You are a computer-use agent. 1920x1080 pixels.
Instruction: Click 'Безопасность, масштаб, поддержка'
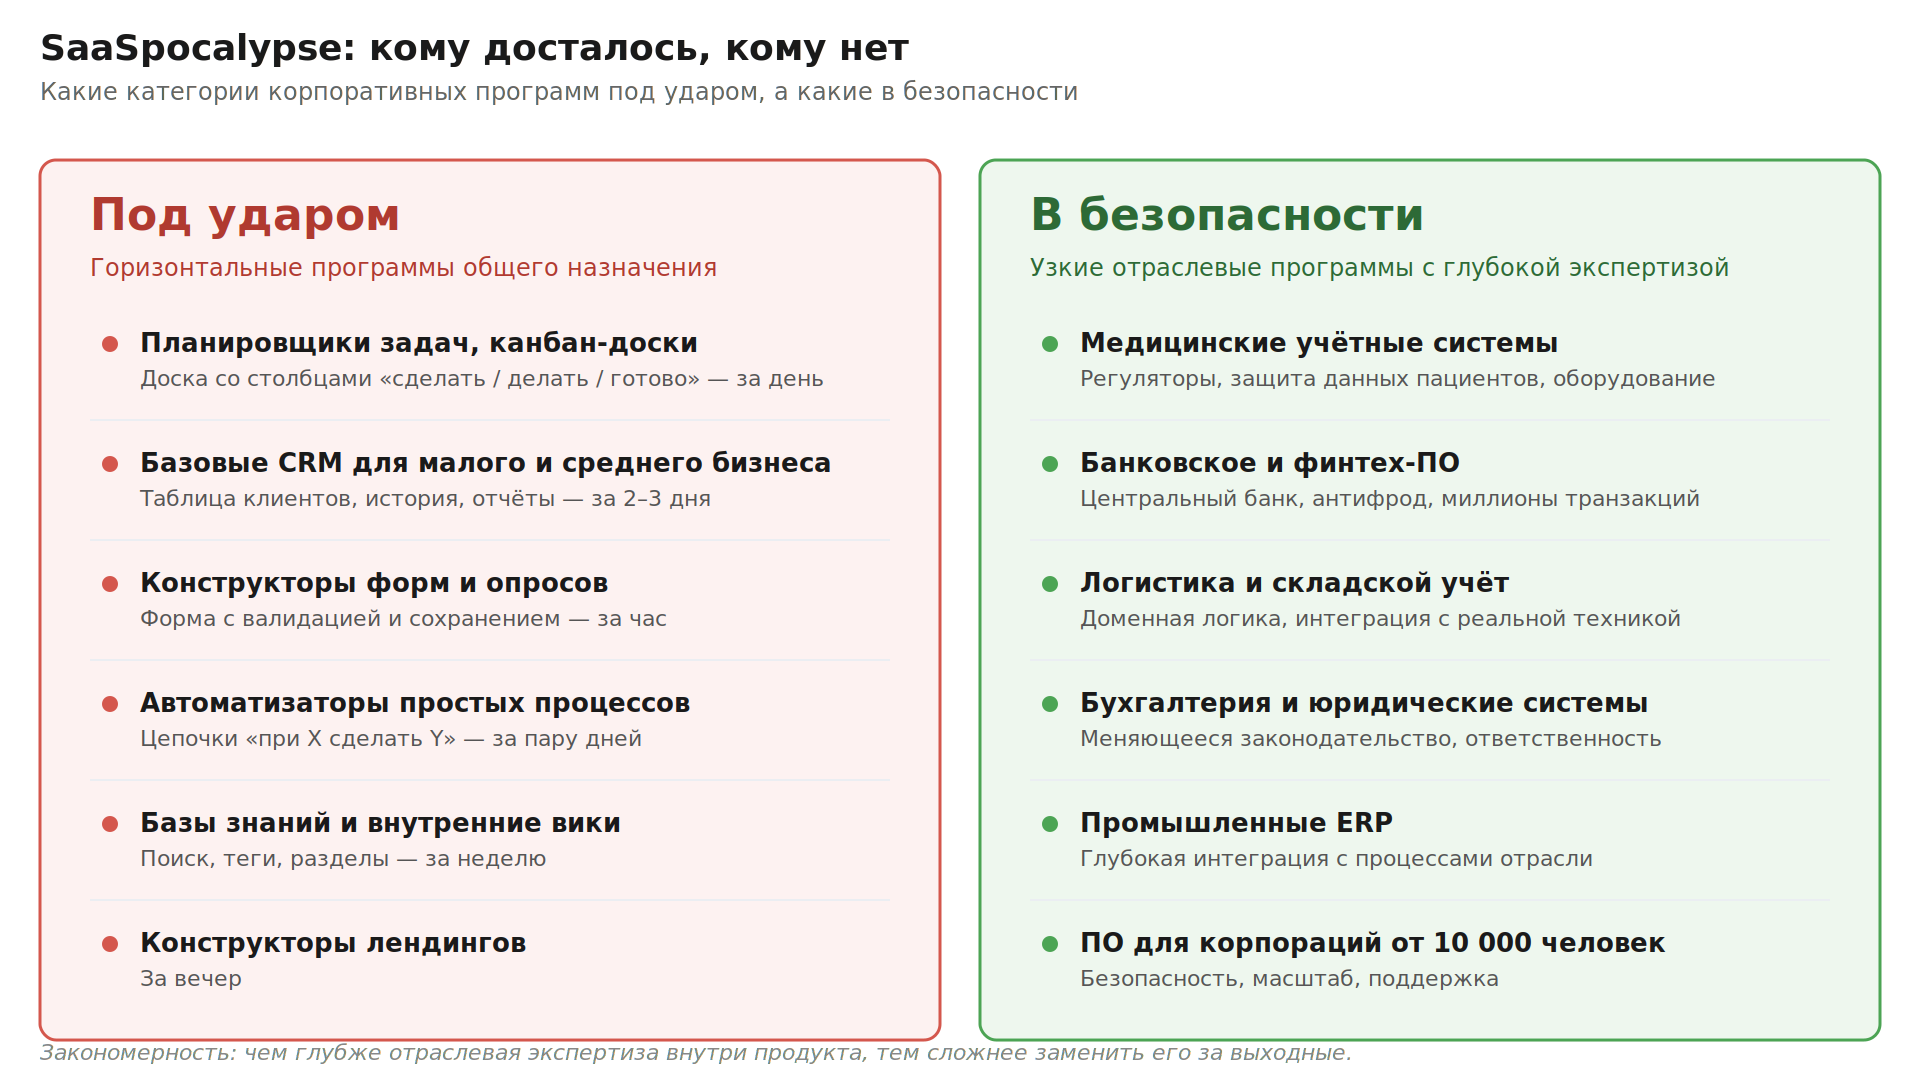tap(1289, 979)
